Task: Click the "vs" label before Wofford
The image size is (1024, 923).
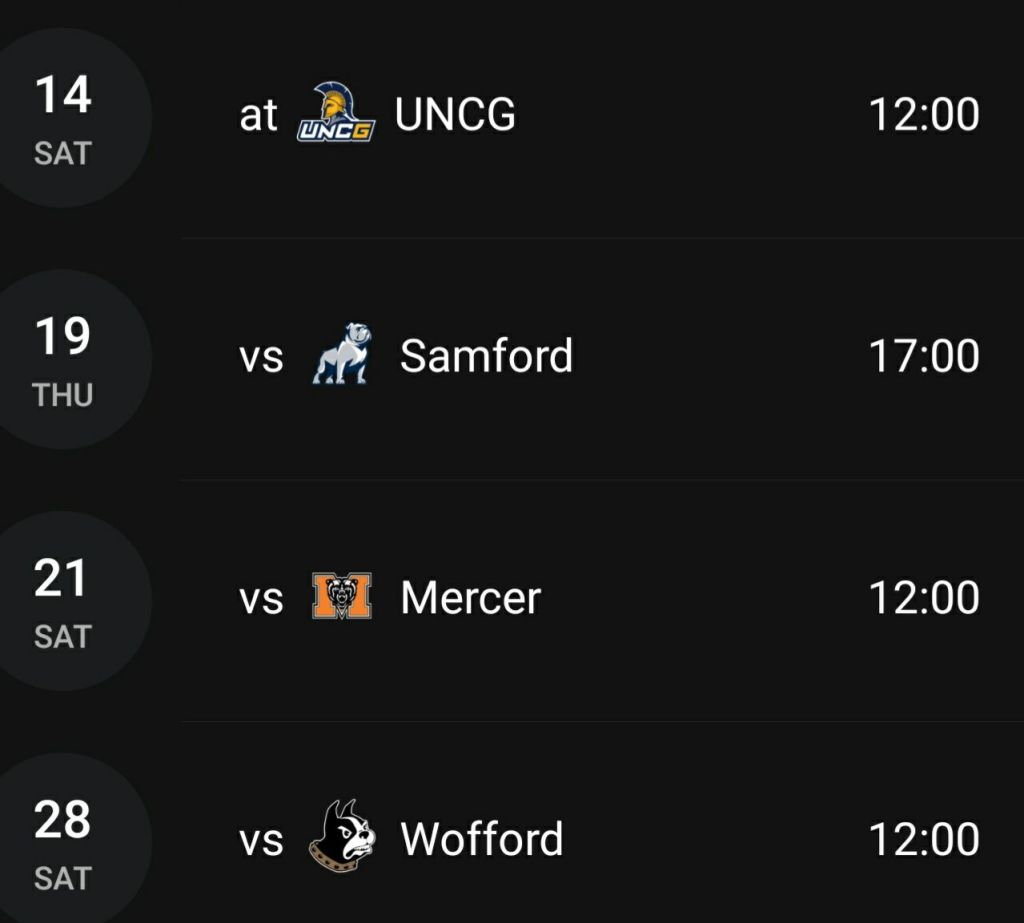Action: click(261, 840)
